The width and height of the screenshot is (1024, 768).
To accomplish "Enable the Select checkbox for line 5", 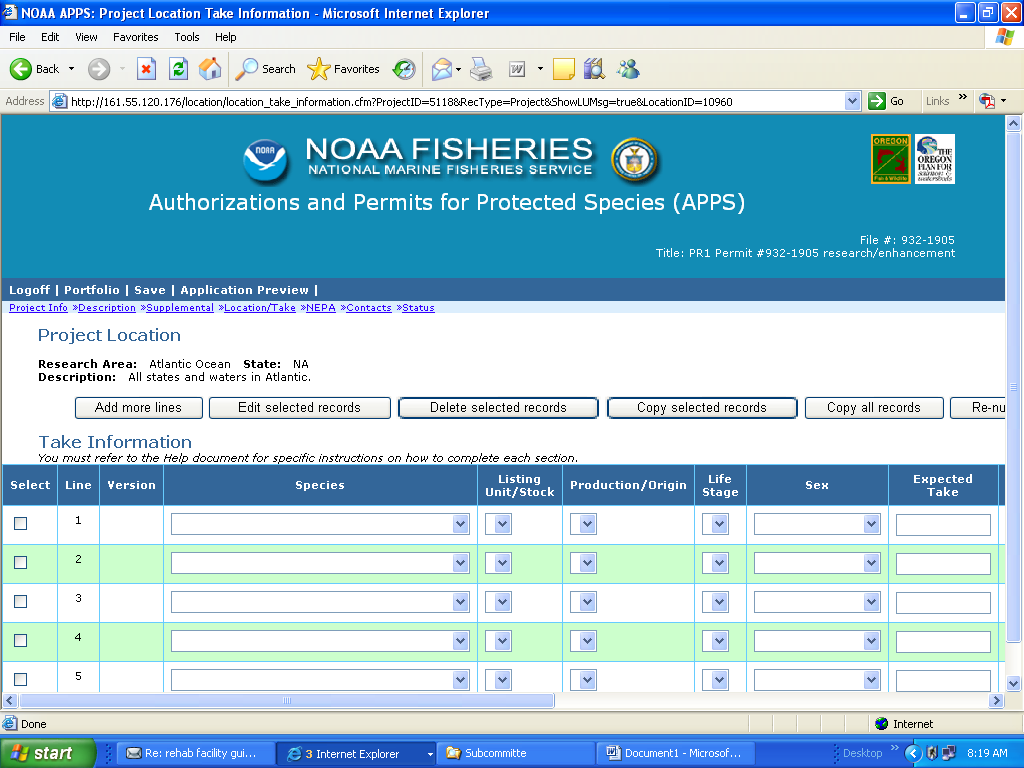I will (20, 680).
